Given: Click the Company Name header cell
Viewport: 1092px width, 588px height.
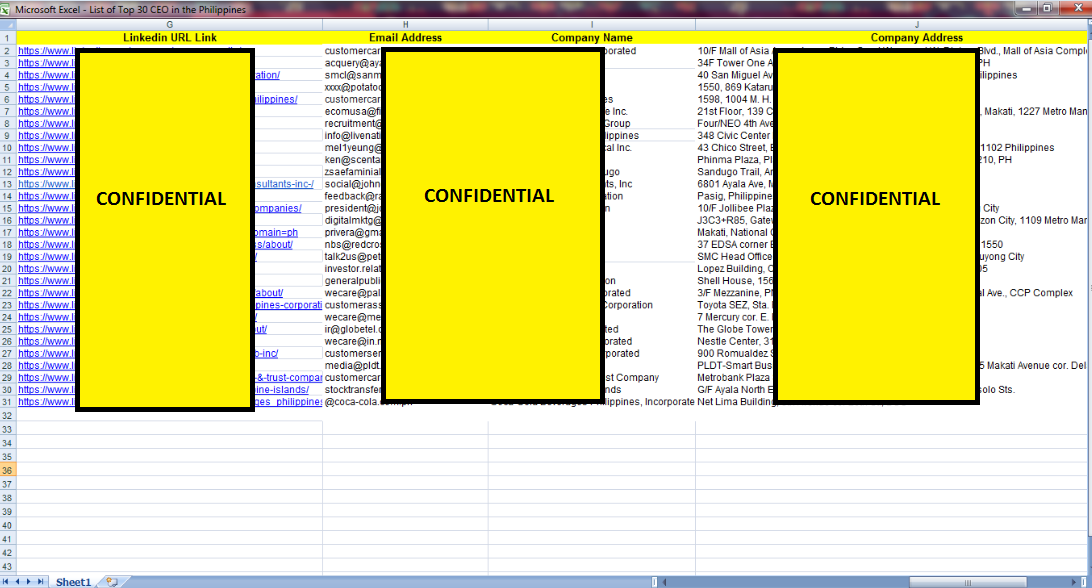Looking at the screenshot, I should pos(591,38).
